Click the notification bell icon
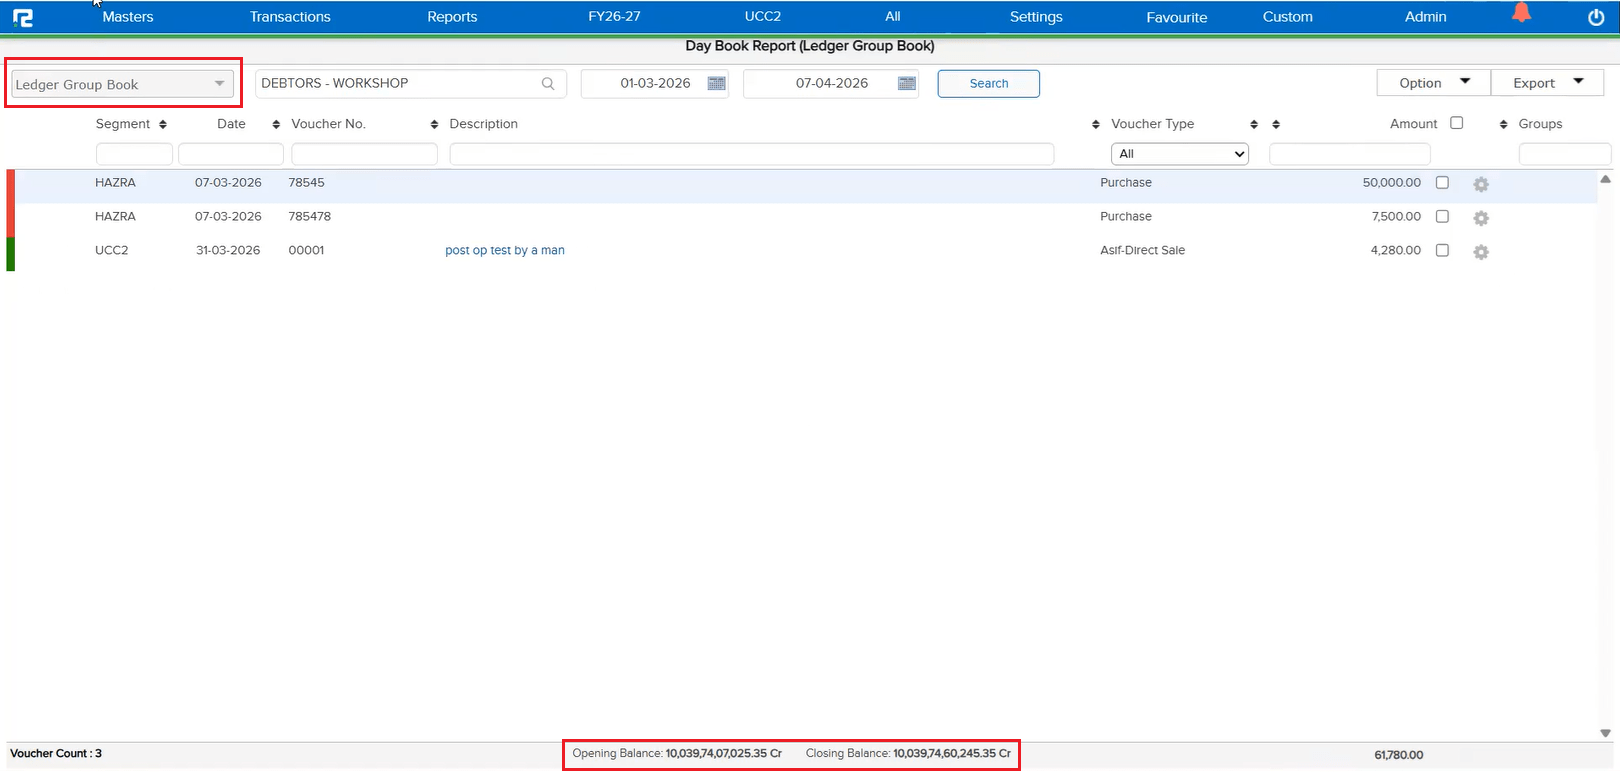 pos(1521,13)
